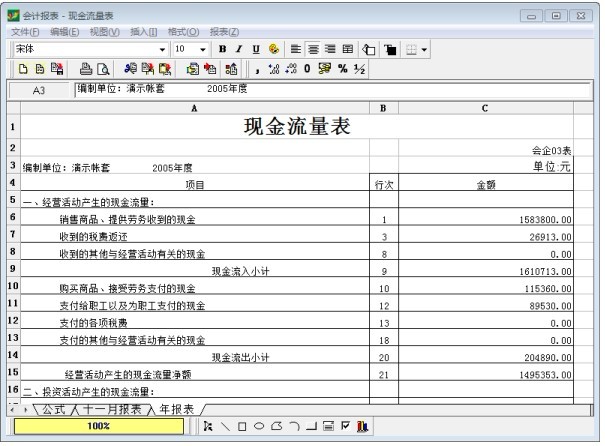The height and width of the screenshot is (446, 605).
Task: Click the yellow 100% zoom indicator
Action: click(99, 426)
